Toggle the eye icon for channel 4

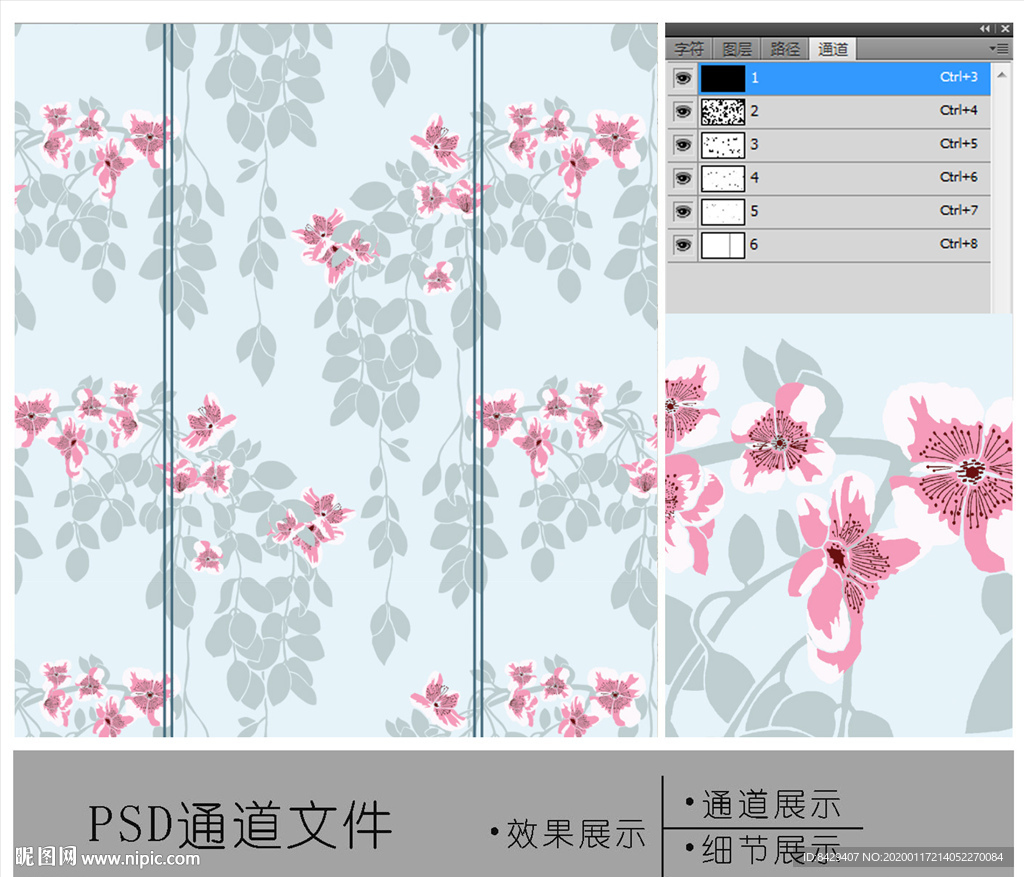point(683,178)
